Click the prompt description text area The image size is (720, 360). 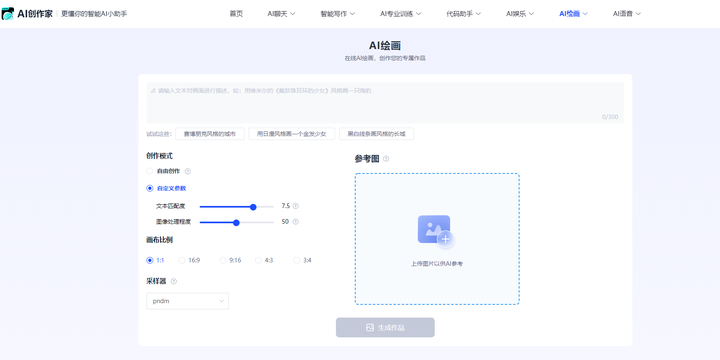pos(385,103)
